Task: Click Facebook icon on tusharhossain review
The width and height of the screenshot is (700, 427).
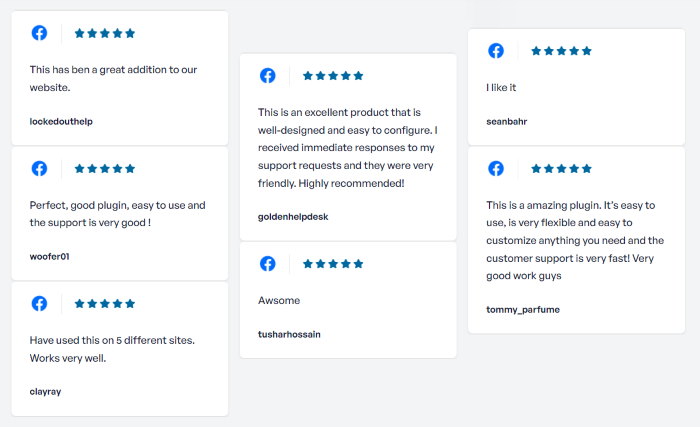Action: (x=268, y=264)
